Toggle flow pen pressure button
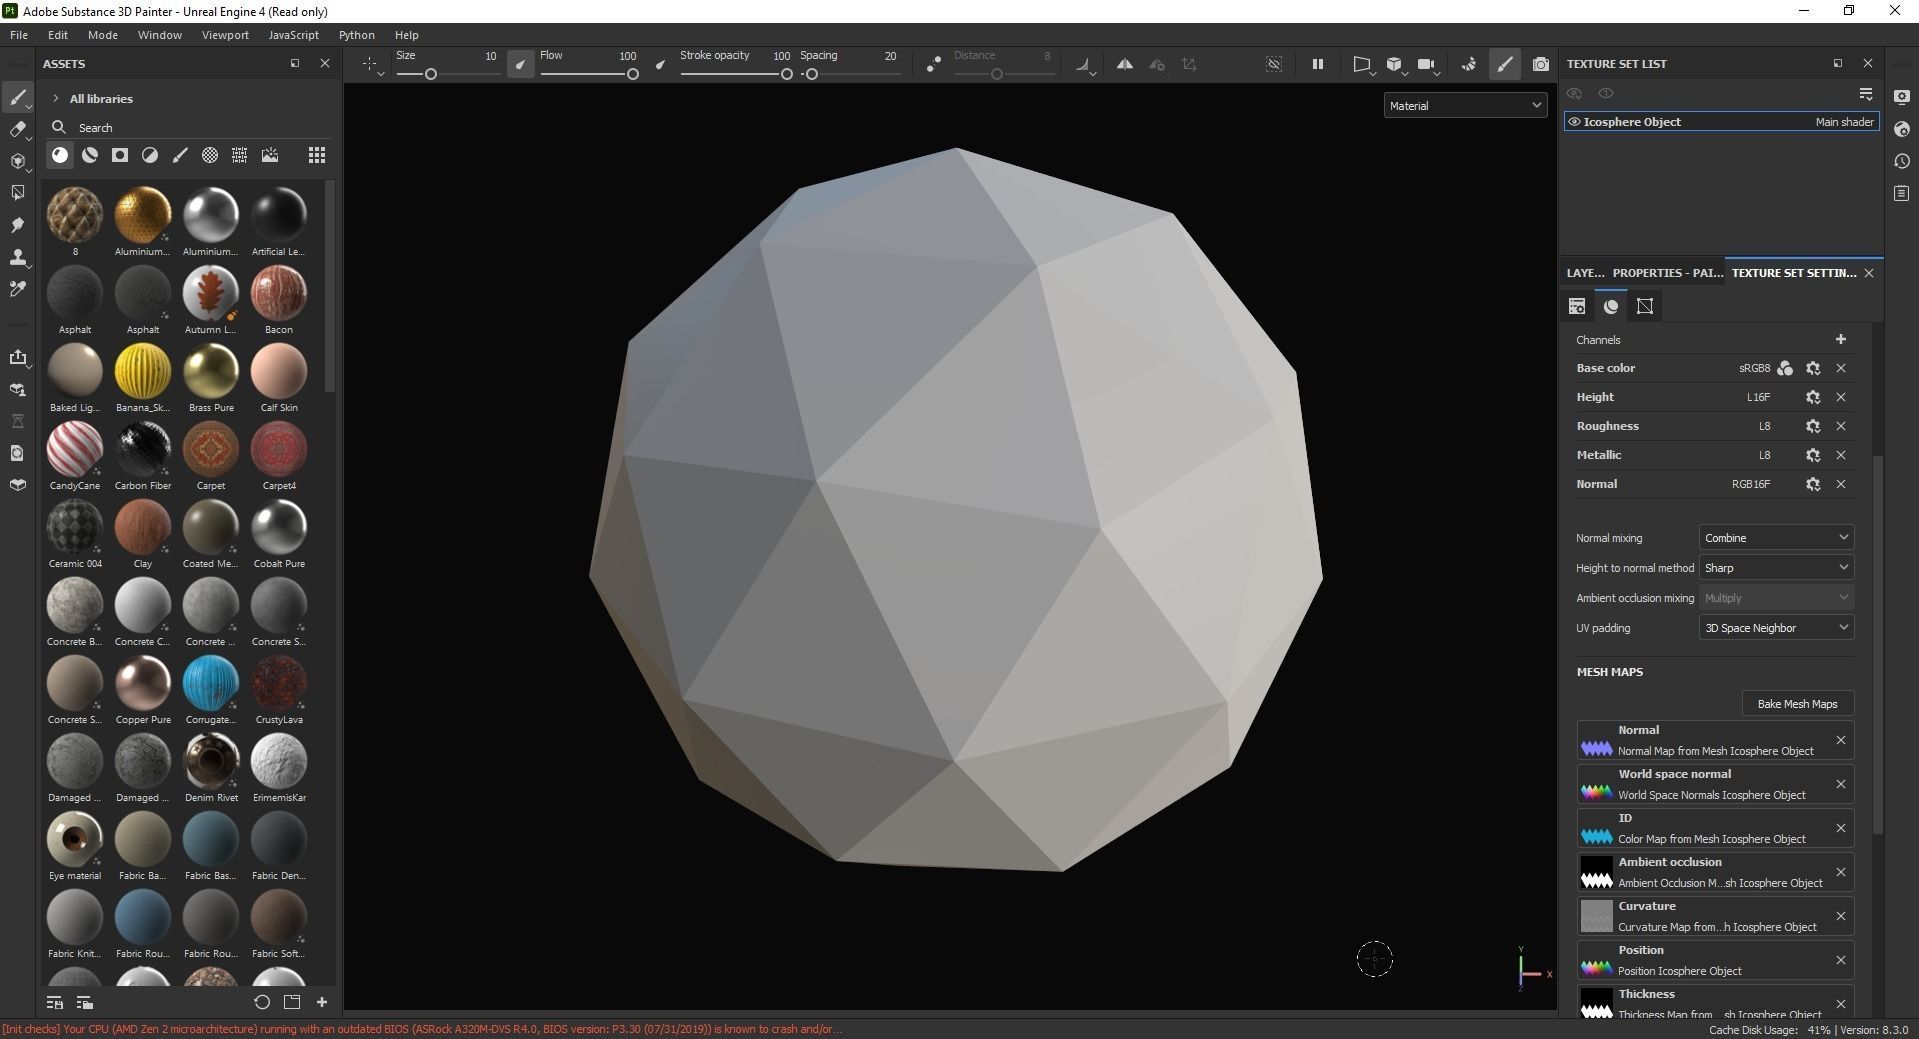Viewport: 1919px width, 1039px height. [x=660, y=64]
